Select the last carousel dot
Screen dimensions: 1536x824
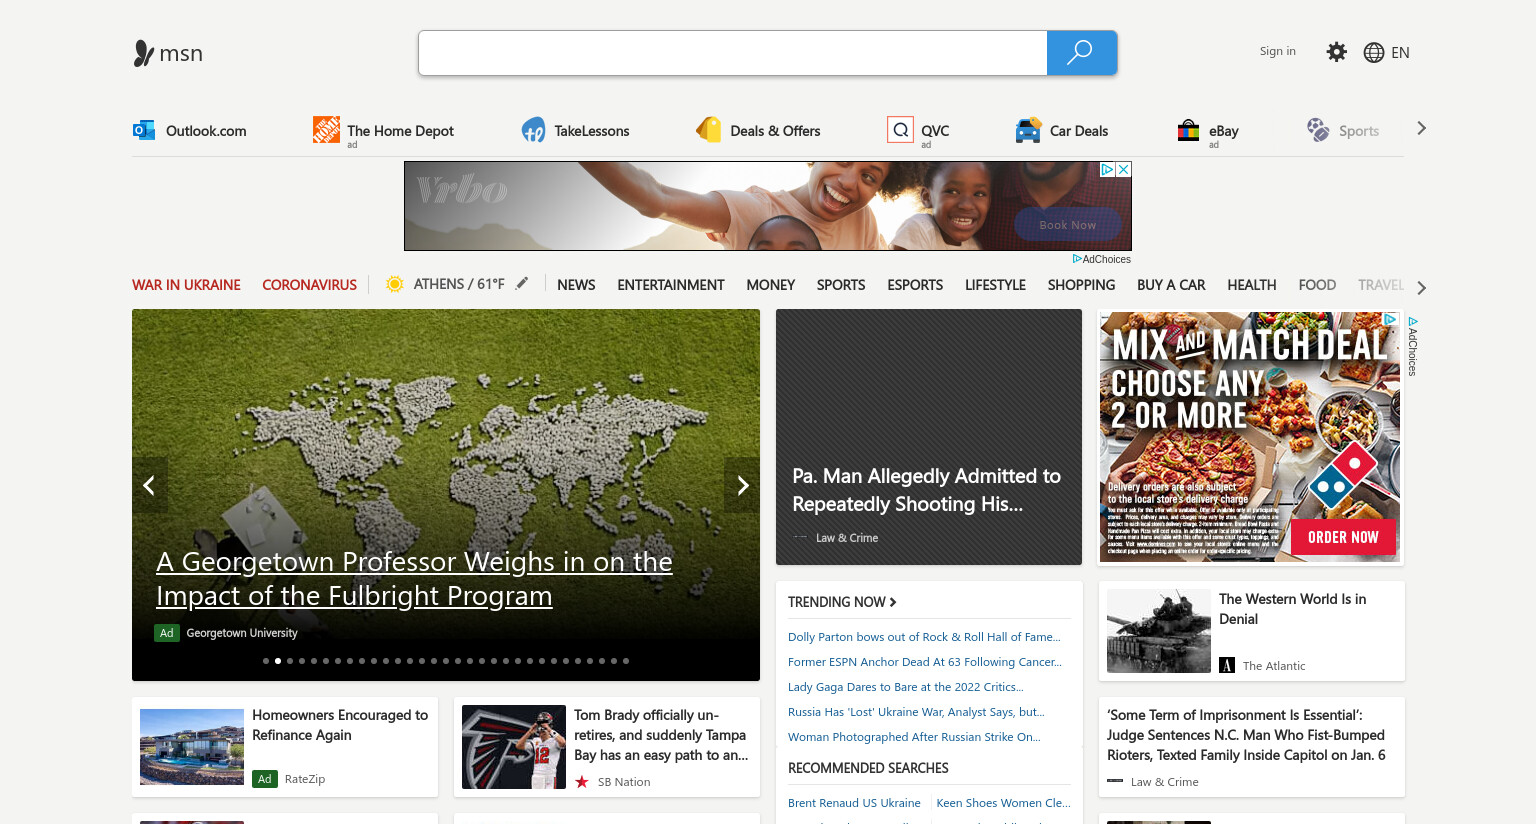click(626, 661)
